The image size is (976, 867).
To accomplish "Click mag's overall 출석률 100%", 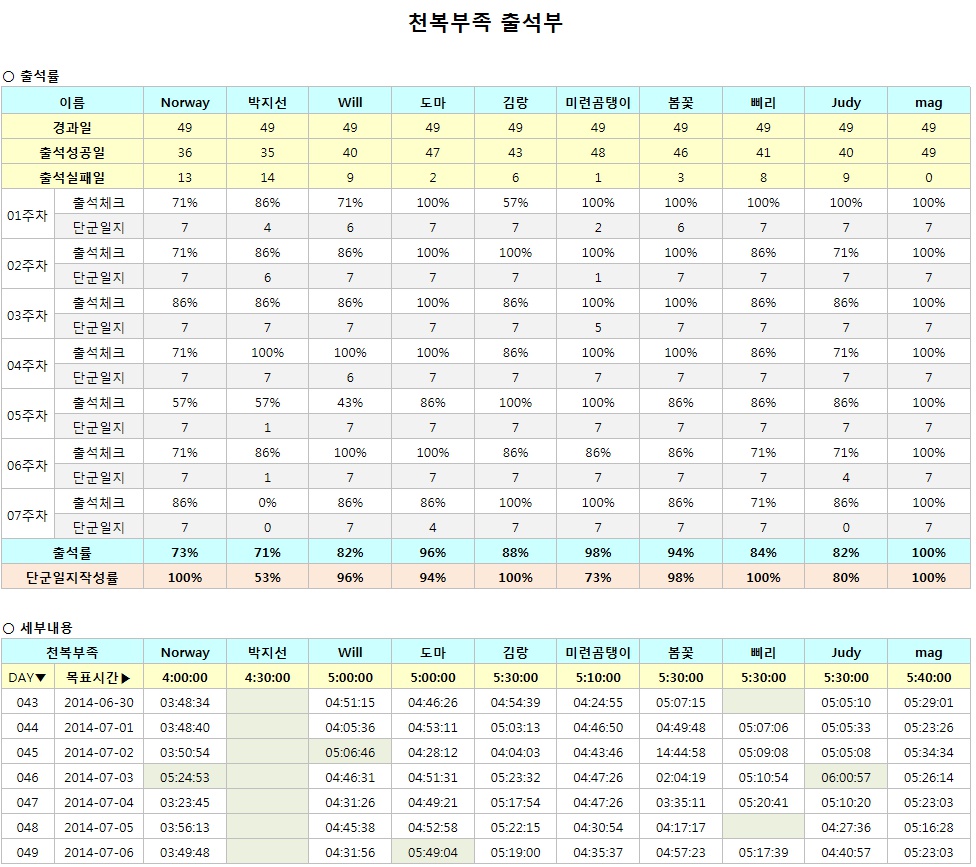I will (929, 552).
